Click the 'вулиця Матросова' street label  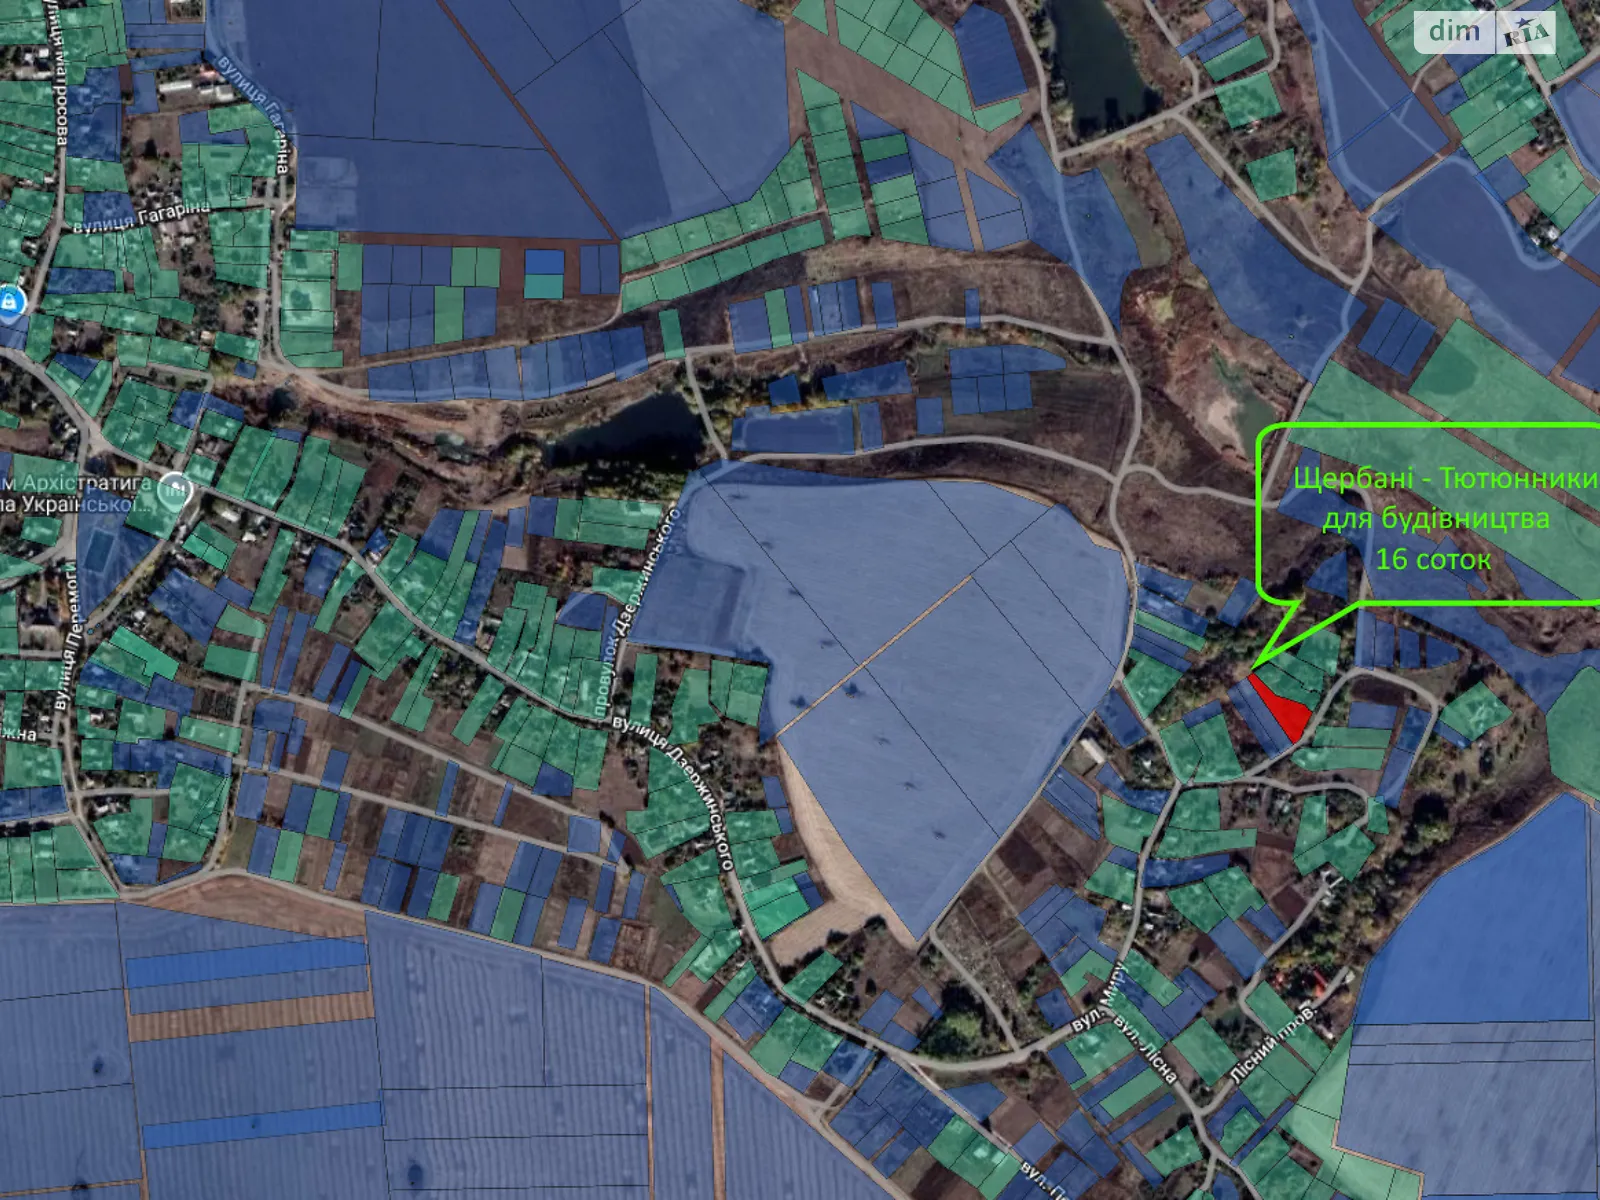point(59,80)
